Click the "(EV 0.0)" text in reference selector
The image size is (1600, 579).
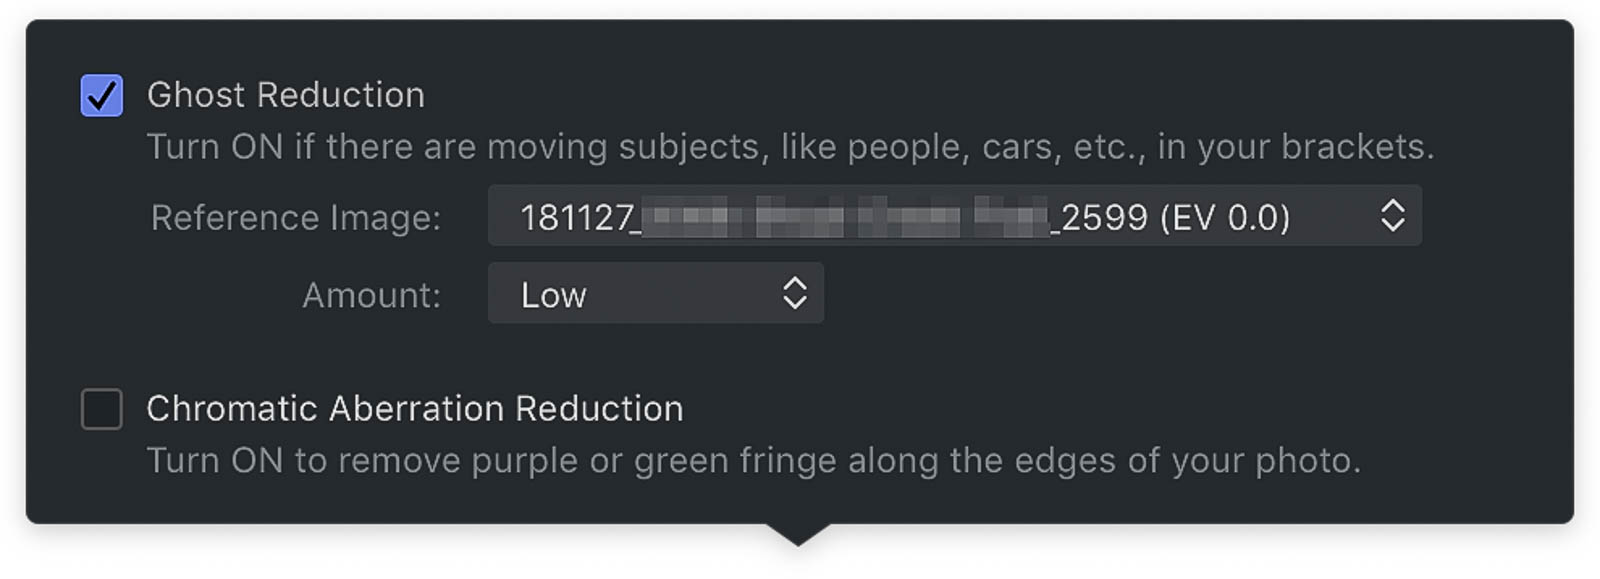[x=1225, y=217]
